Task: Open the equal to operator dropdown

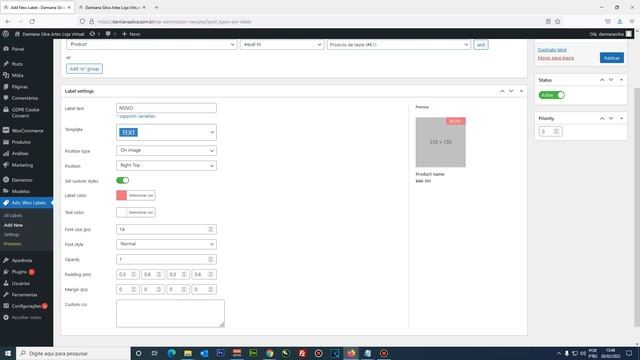Action: pos(282,44)
